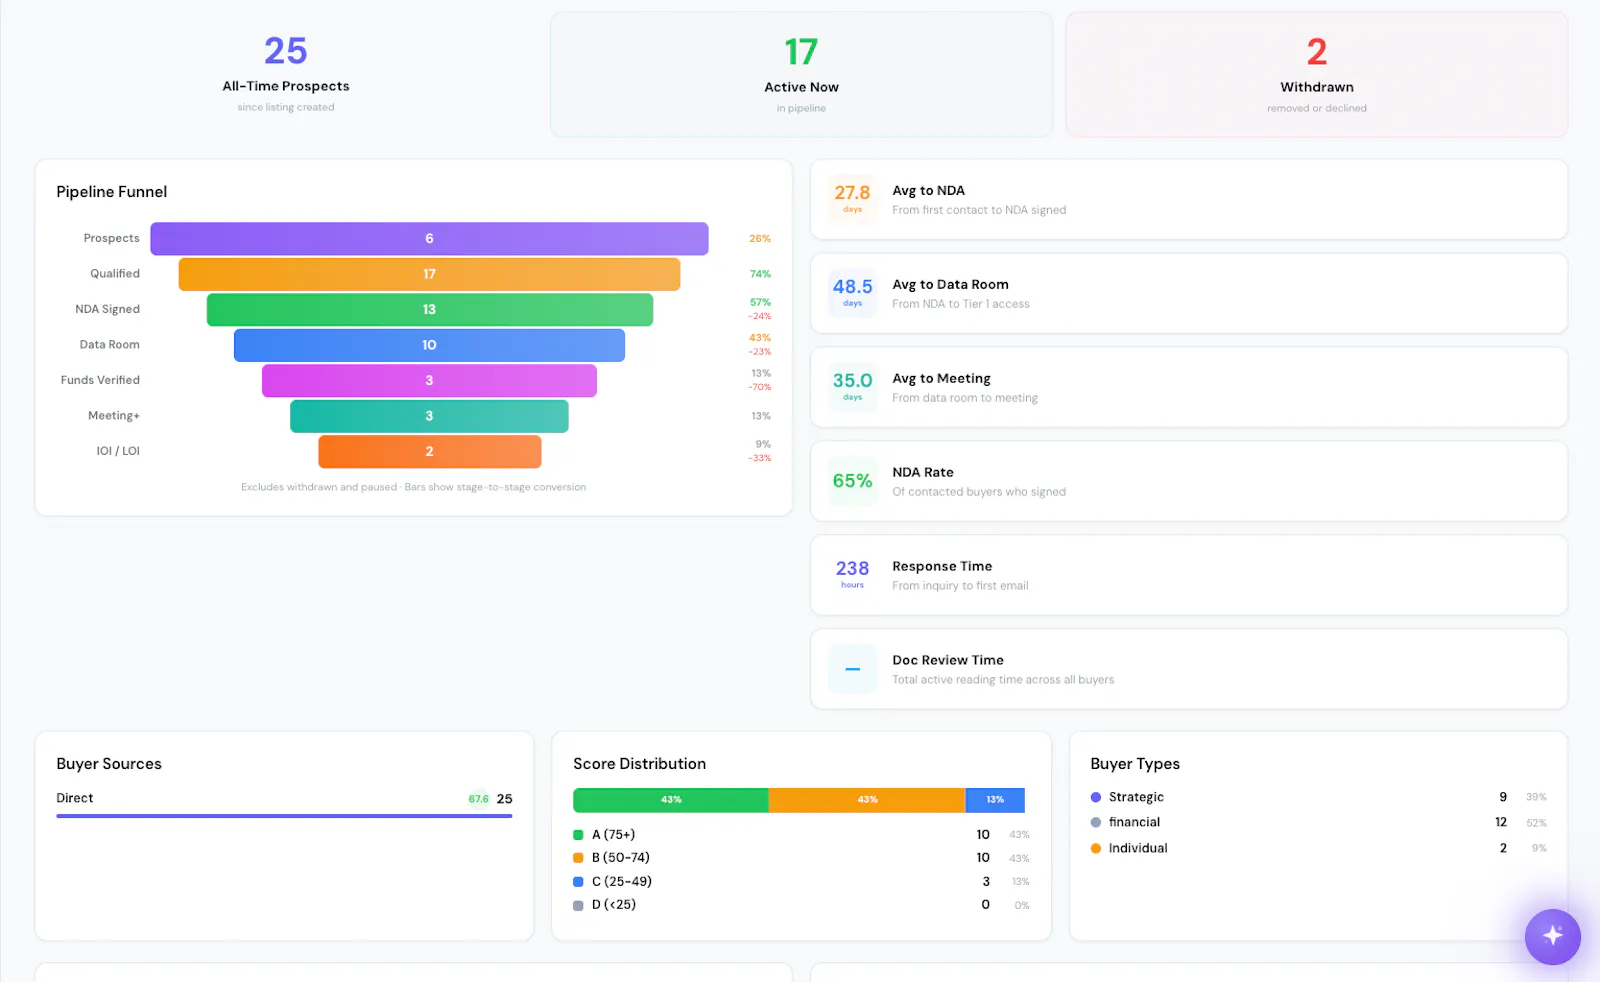Screen dimensions: 1600x982
Task: Click the Pipeline Funnel heading
Action: (112, 192)
